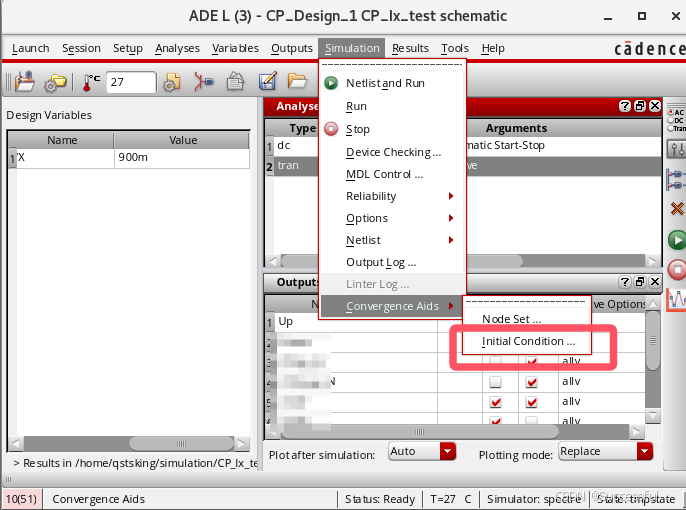Open the Tools menu
Image resolution: width=686 pixels, height=510 pixels.
[455, 48]
